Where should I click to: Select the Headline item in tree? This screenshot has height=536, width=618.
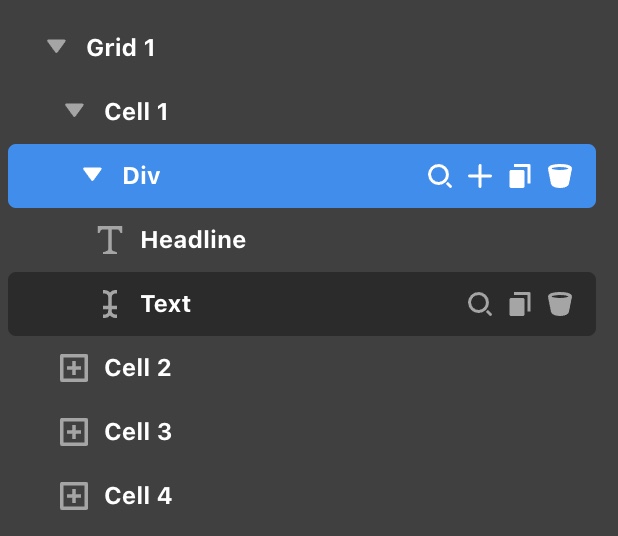click(193, 240)
